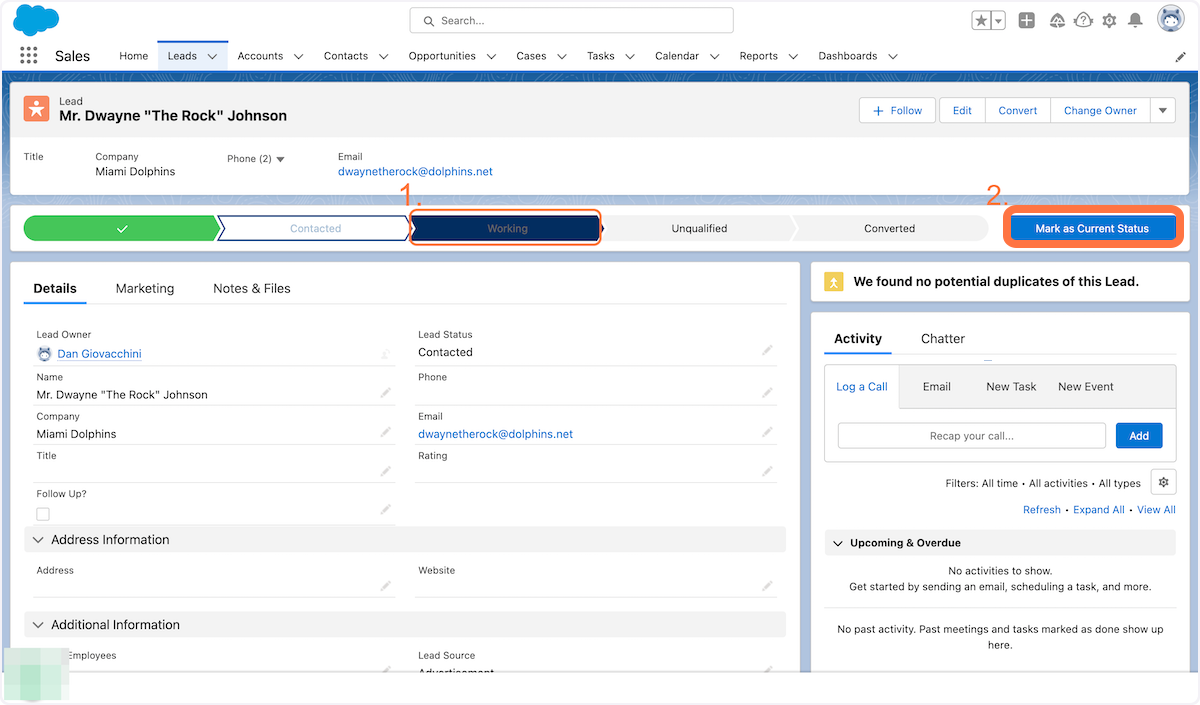
Task: Select the Converted stage in path
Action: pos(889,228)
